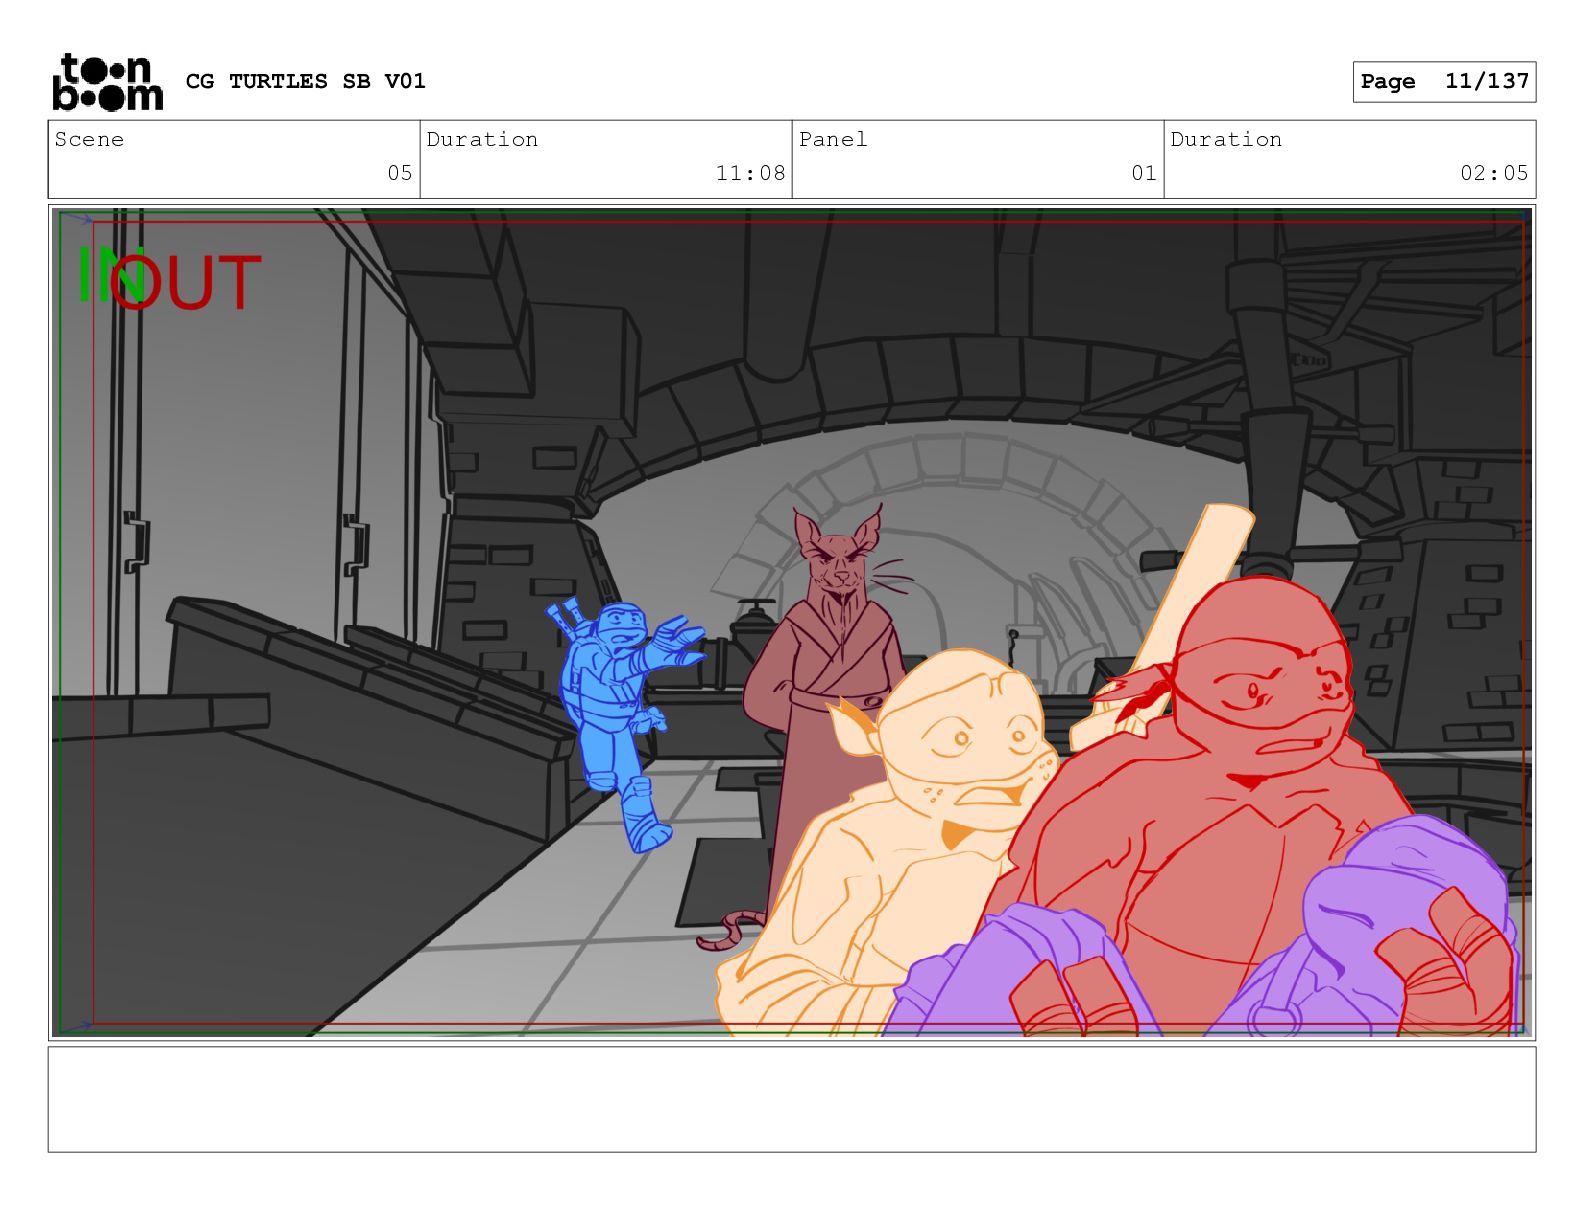
Task: Click the red 'OUT' camera label
Action: (x=188, y=282)
